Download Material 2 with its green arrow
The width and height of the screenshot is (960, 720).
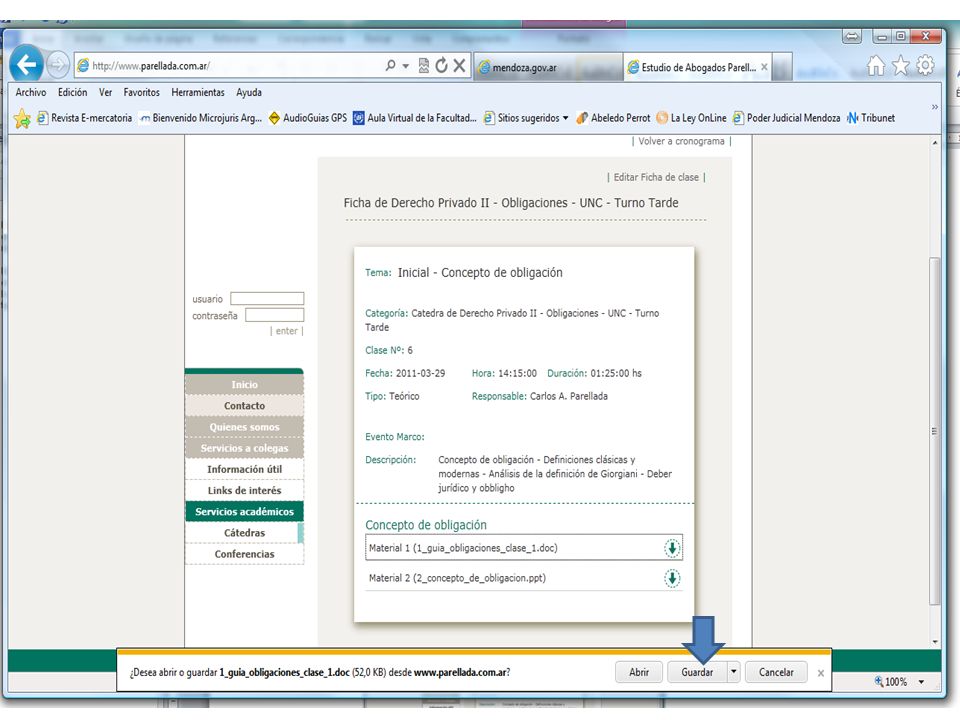[672, 578]
